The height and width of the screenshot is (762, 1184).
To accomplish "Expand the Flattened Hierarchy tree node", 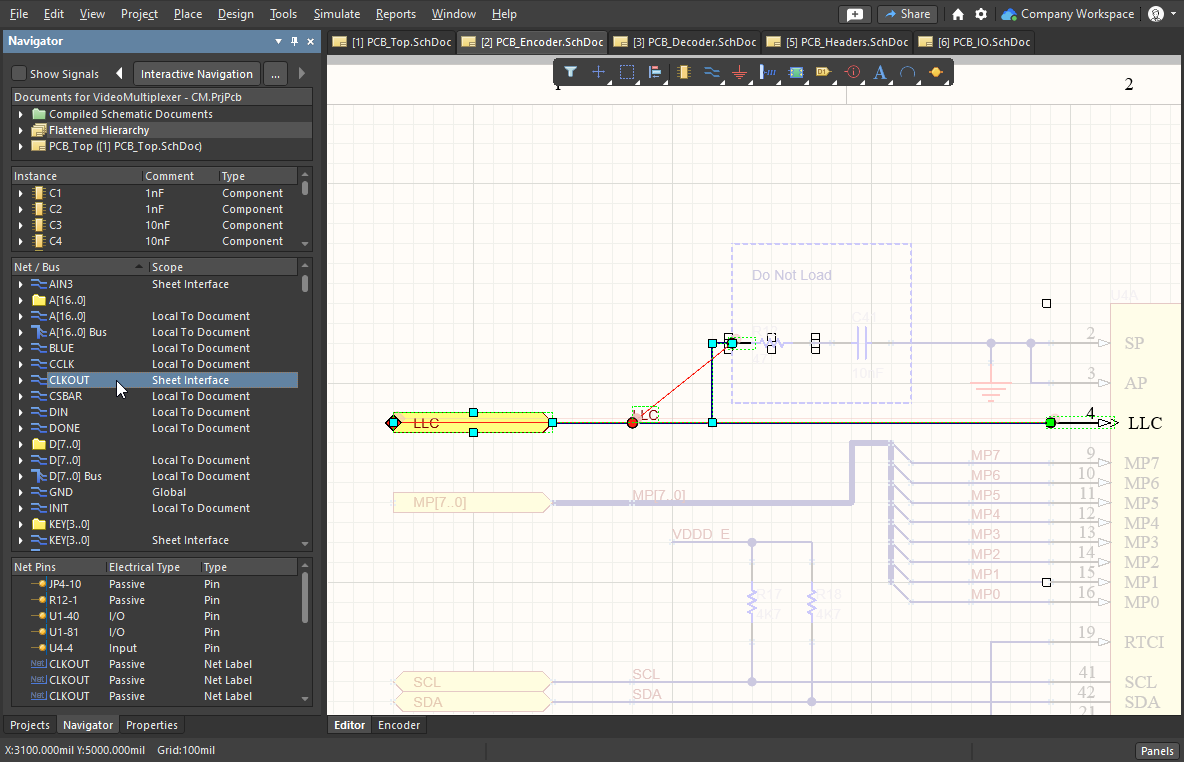I will click(x=20, y=130).
